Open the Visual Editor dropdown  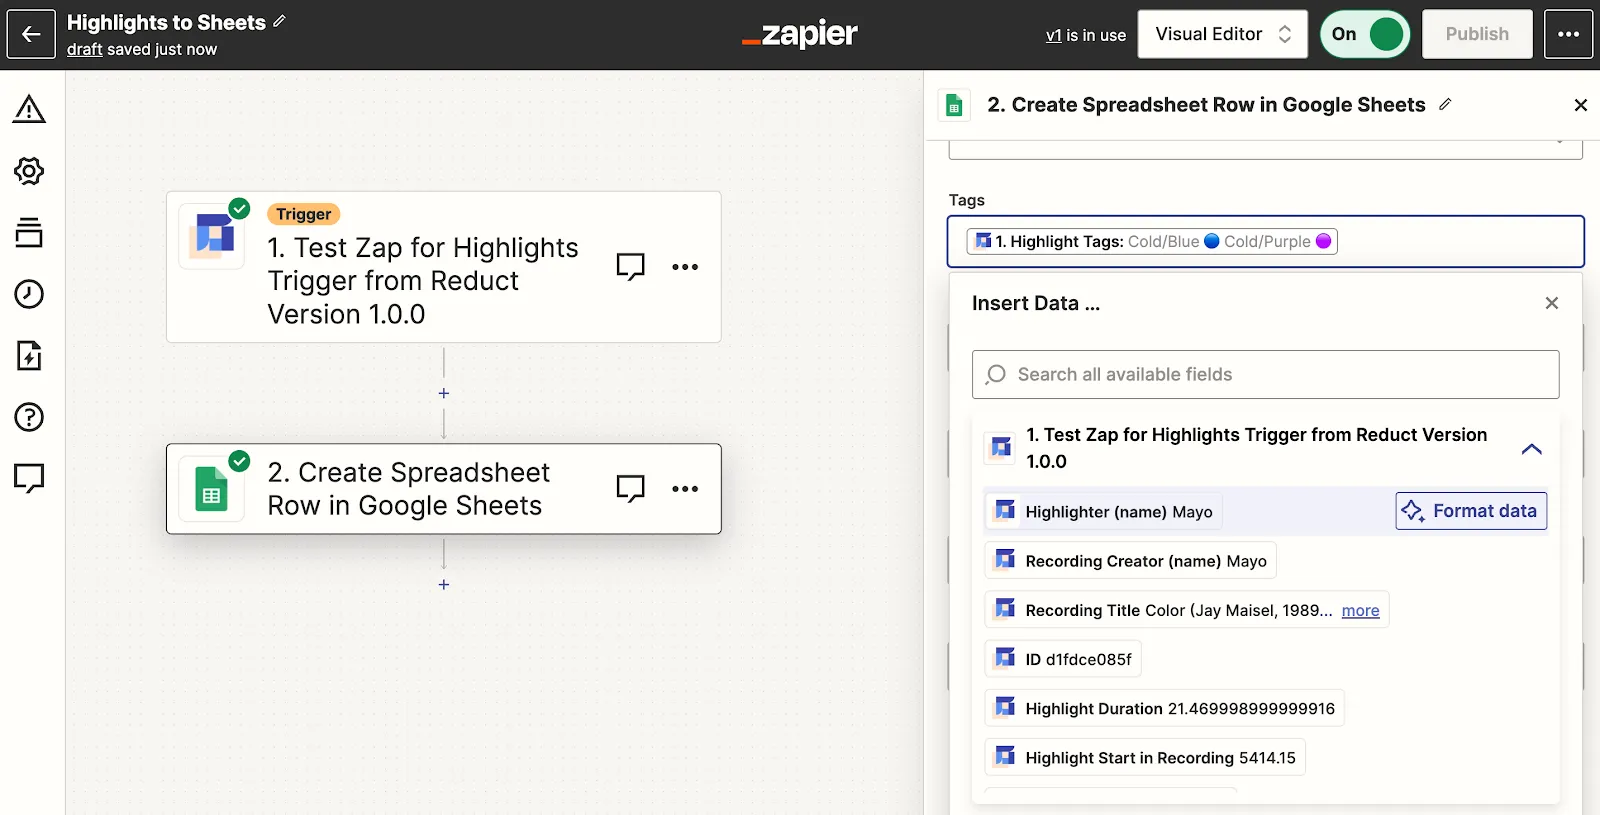click(1222, 34)
